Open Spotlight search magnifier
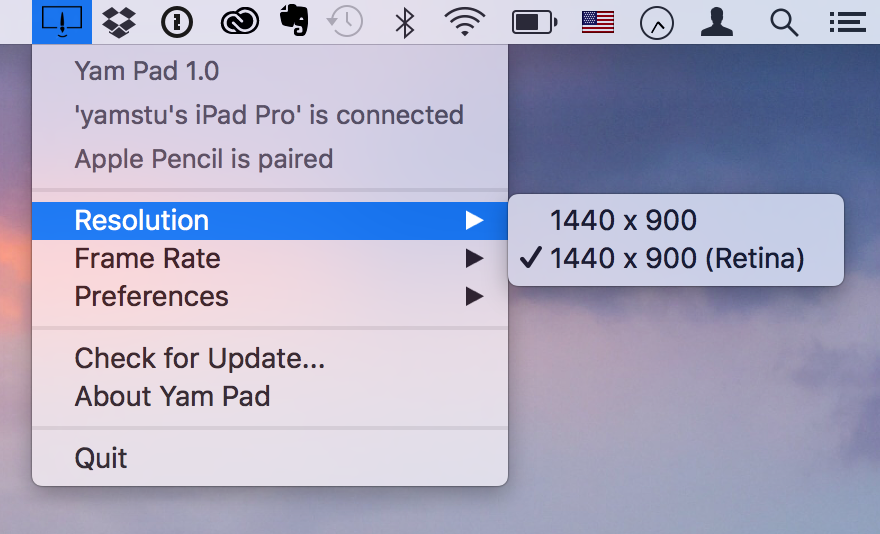 [x=784, y=23]
